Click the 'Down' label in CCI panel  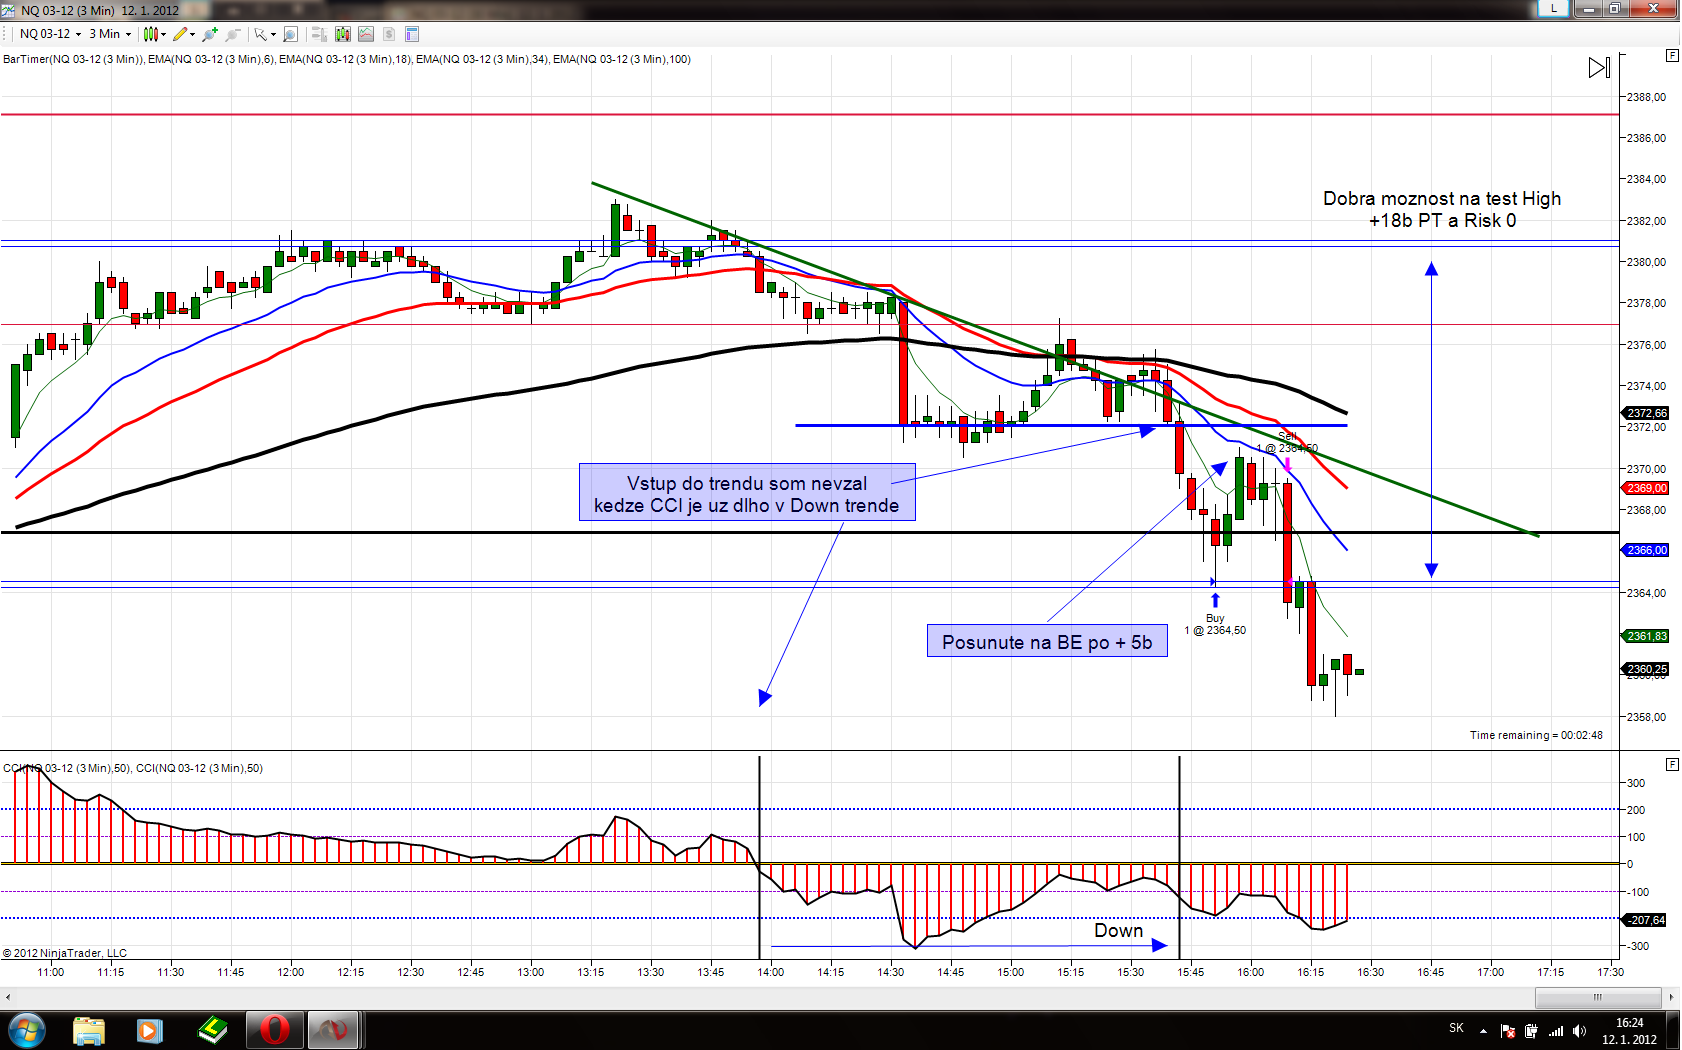[1118, 930]
